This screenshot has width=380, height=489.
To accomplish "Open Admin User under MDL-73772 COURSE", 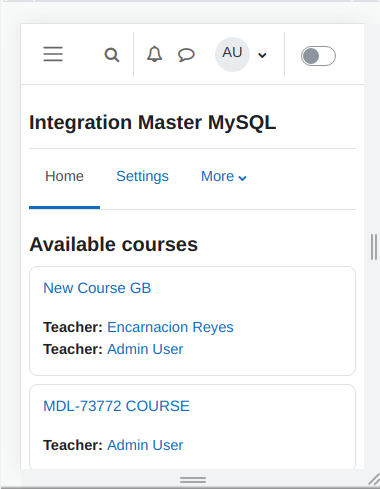I will coord(145,445).
